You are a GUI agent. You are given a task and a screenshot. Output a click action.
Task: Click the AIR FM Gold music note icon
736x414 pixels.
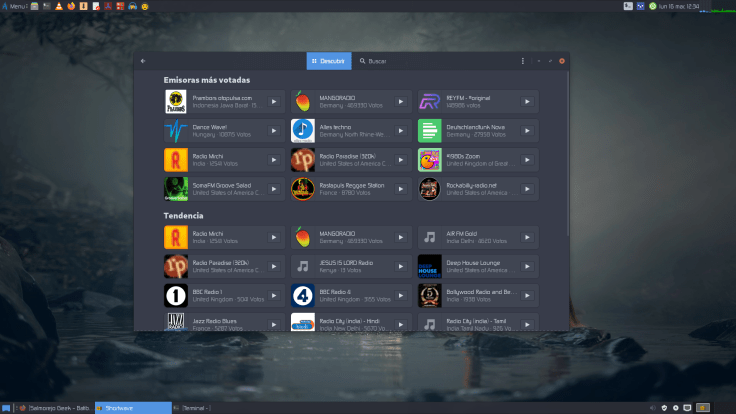[430, 237]
